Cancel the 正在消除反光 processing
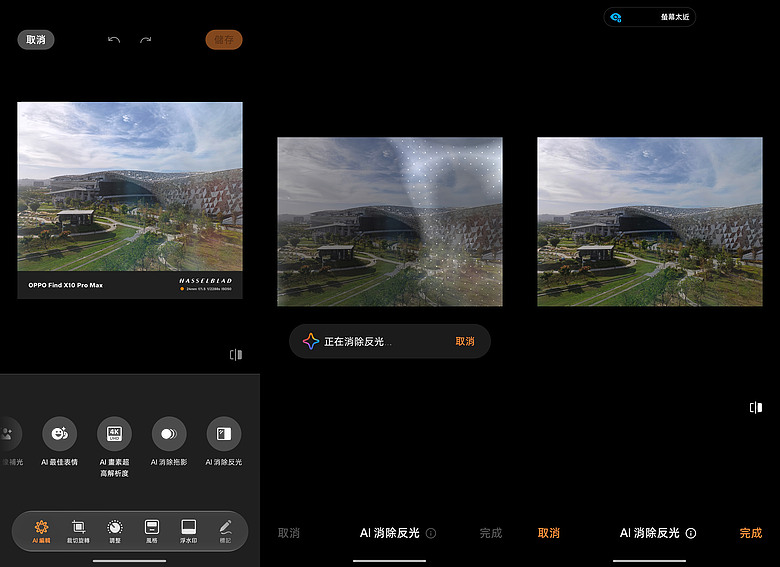This screenshot has height=567, width=780. click(465, 341)
